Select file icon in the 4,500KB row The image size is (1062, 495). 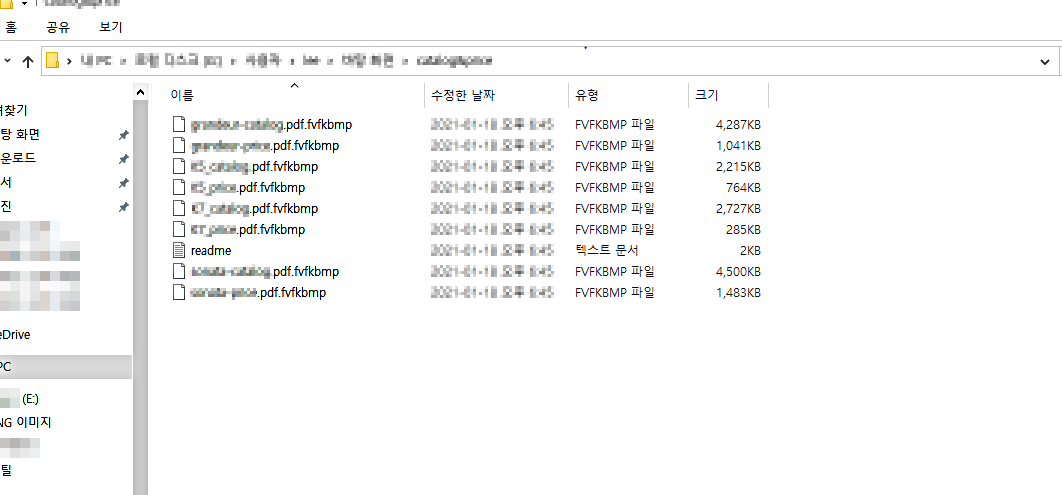pyautogui.click(x=179, y=272)
